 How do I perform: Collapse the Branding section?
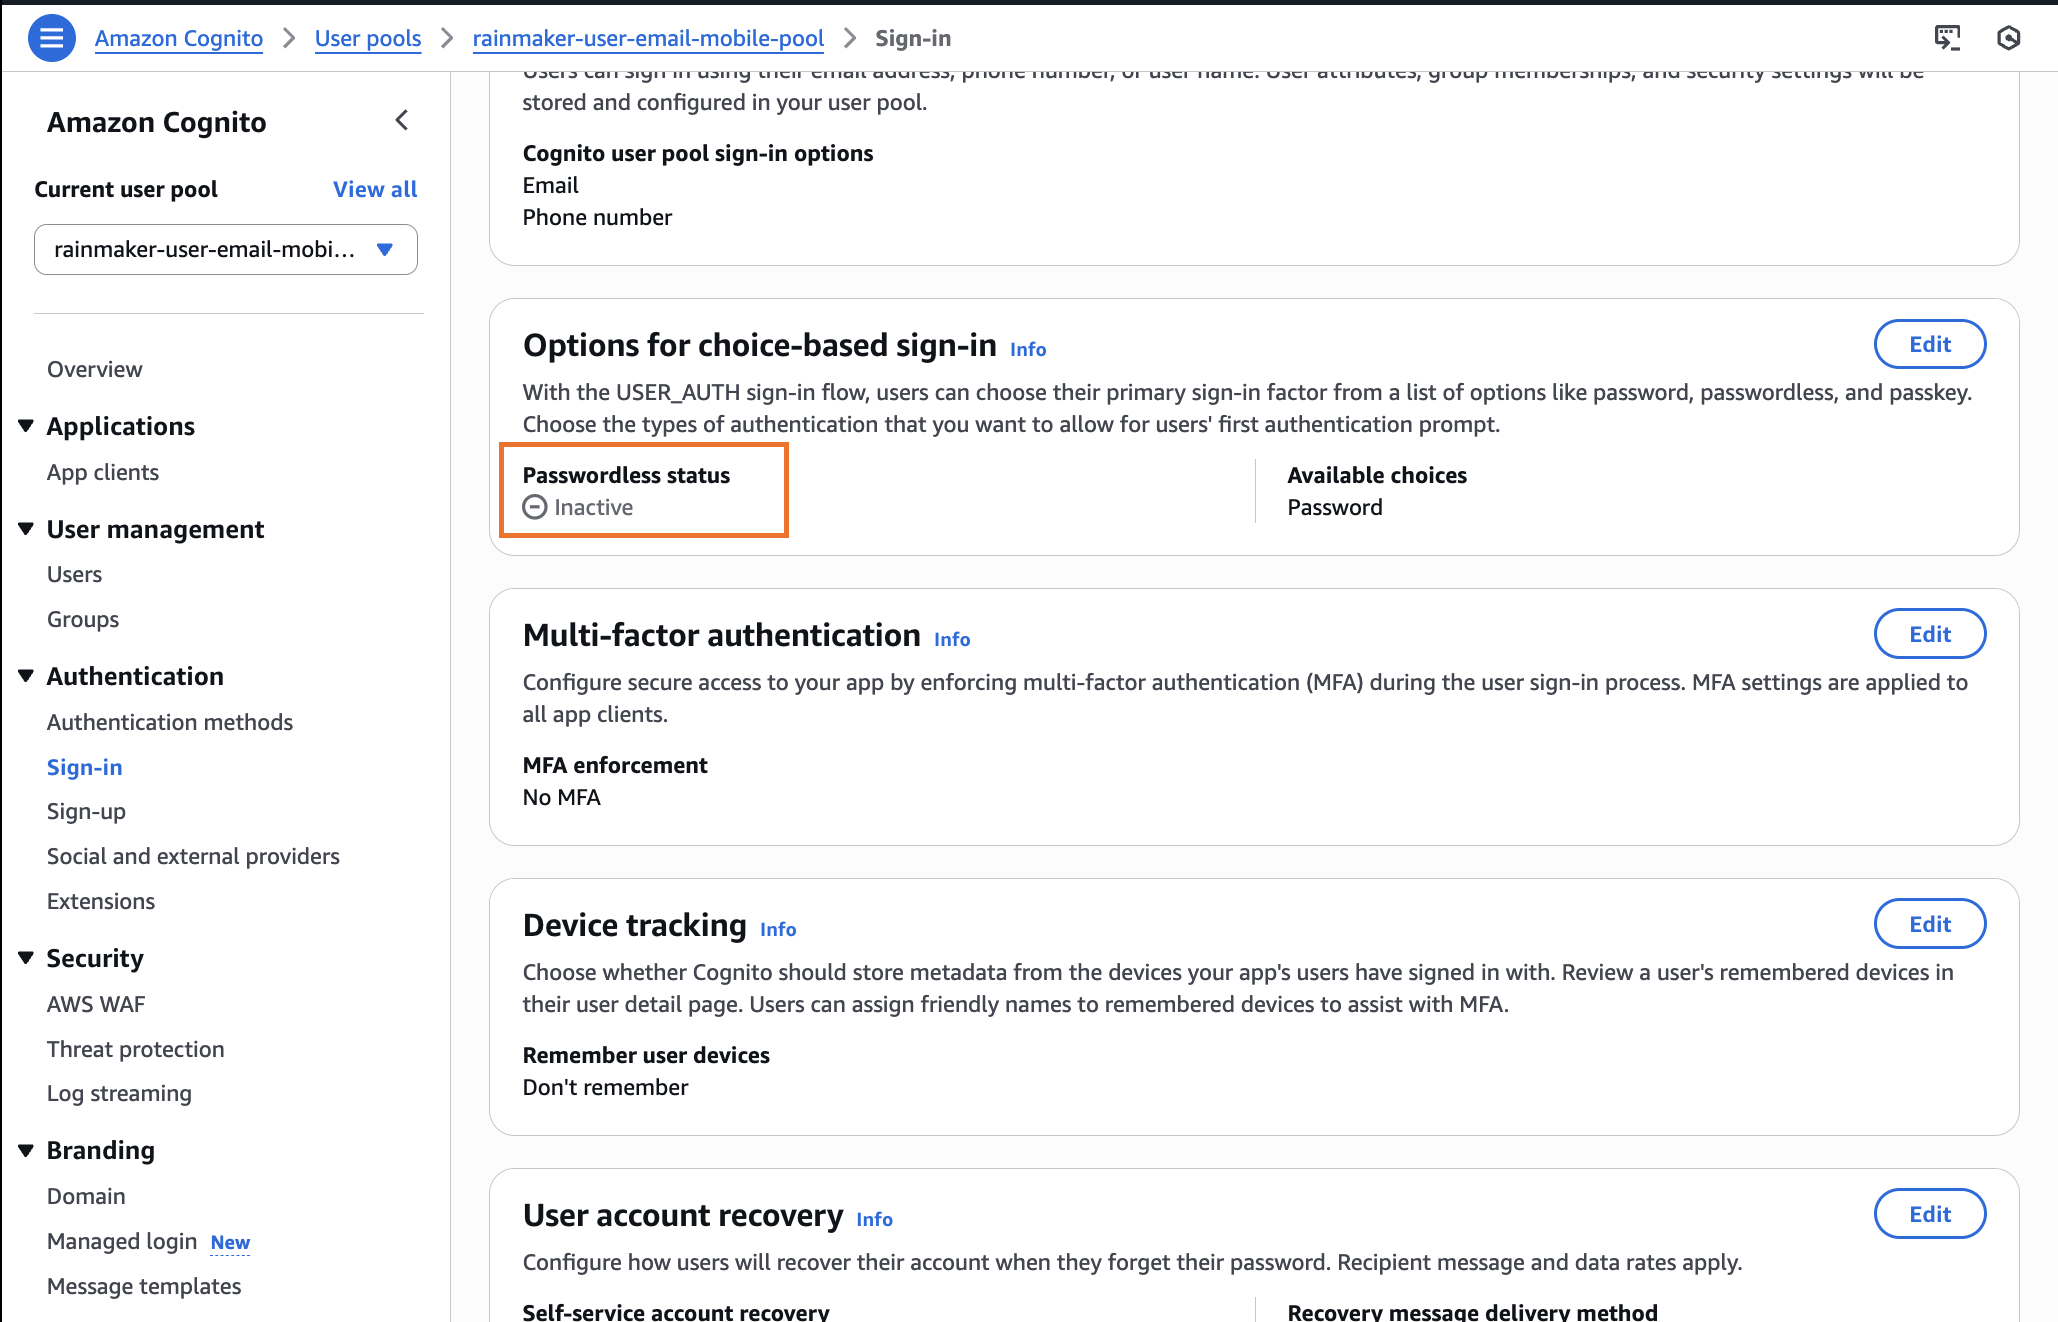coord(25,1149)
